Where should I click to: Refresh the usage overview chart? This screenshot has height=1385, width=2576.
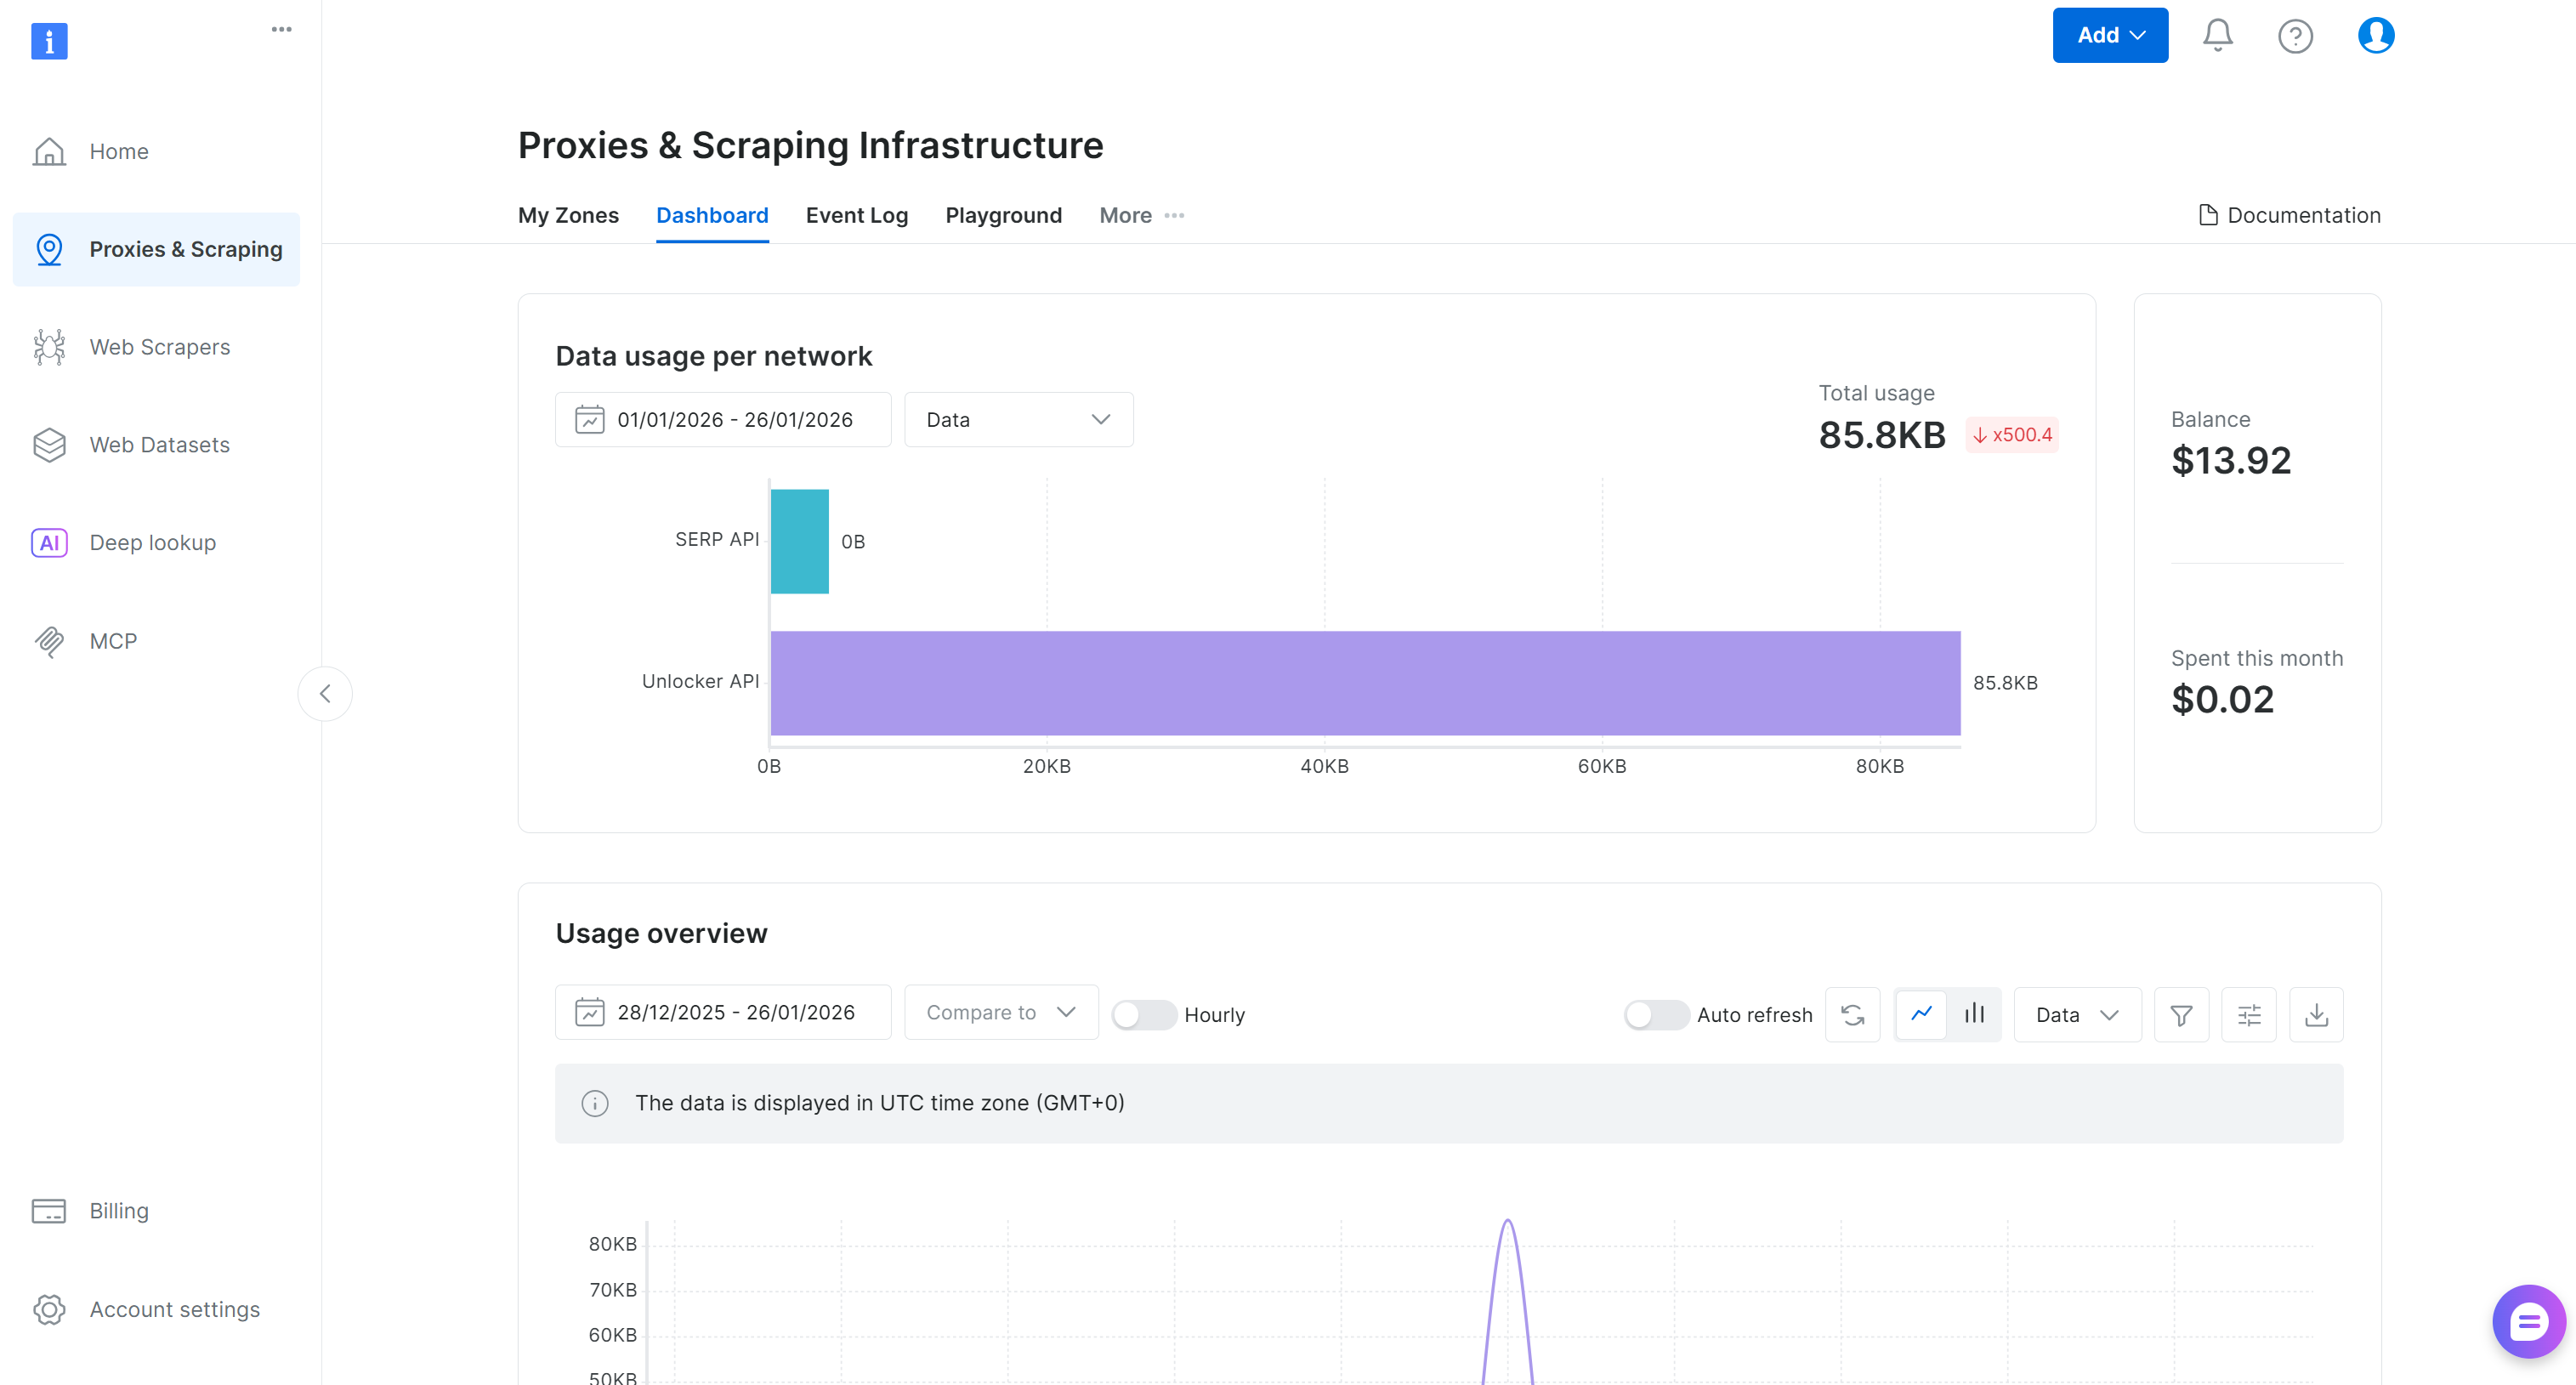coord(1853,1014)
